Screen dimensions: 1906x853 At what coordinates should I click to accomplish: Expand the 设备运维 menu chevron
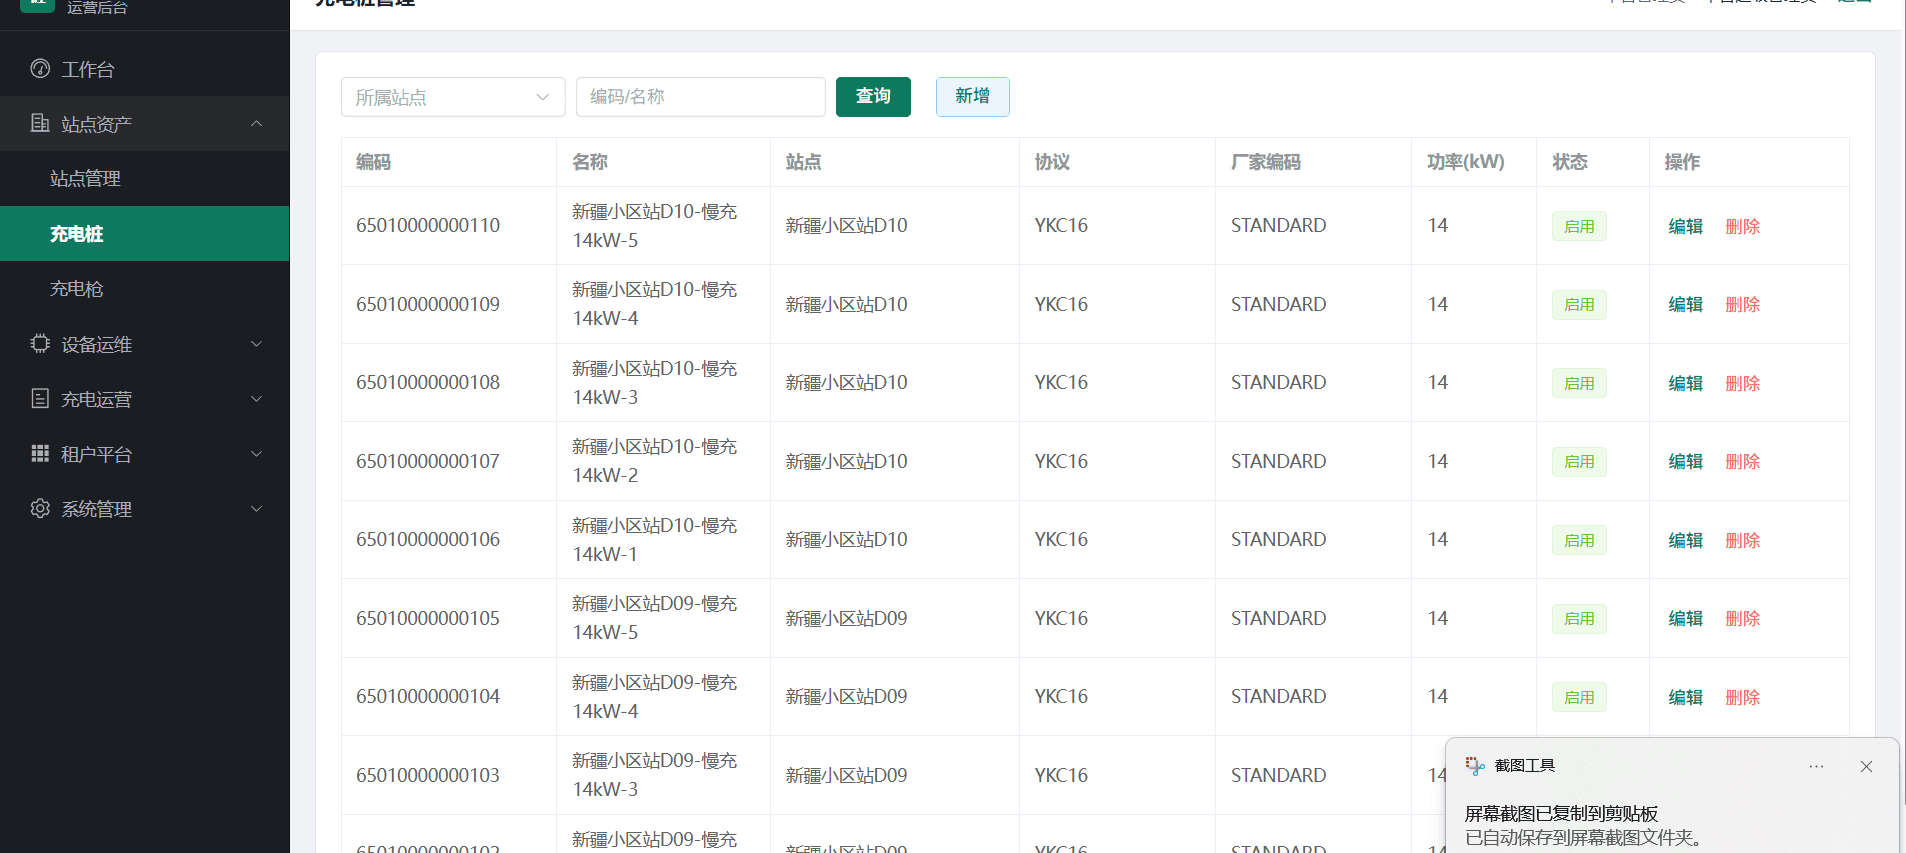256,344
